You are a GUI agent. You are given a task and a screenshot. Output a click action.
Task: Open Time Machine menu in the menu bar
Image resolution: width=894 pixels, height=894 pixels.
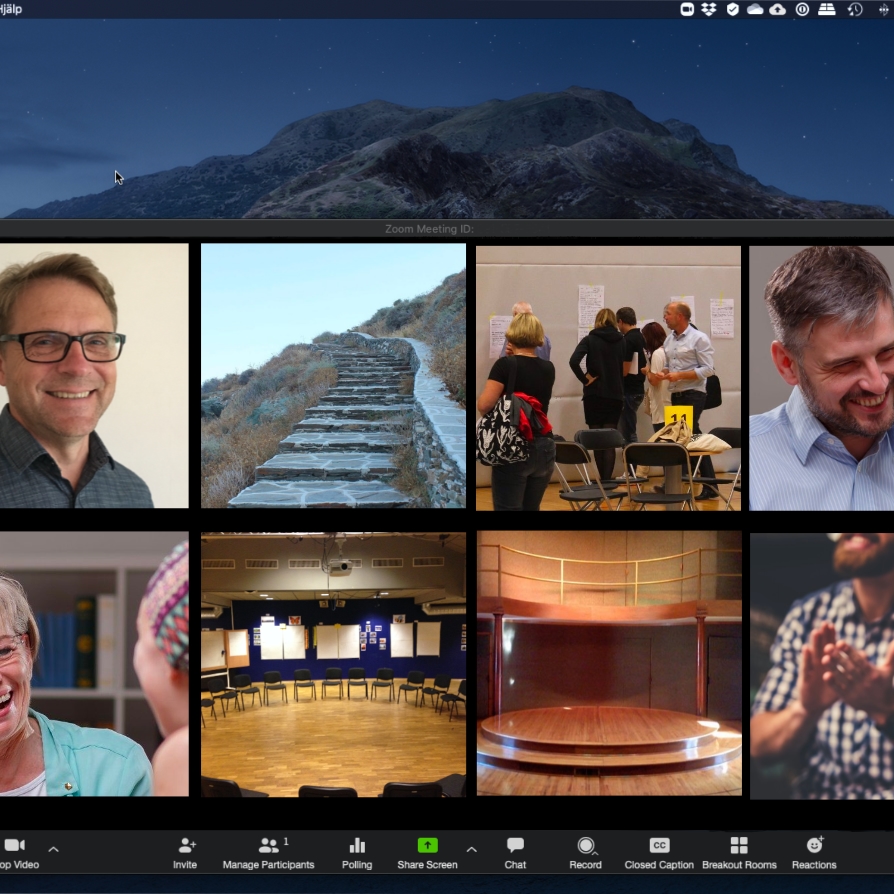855,9
